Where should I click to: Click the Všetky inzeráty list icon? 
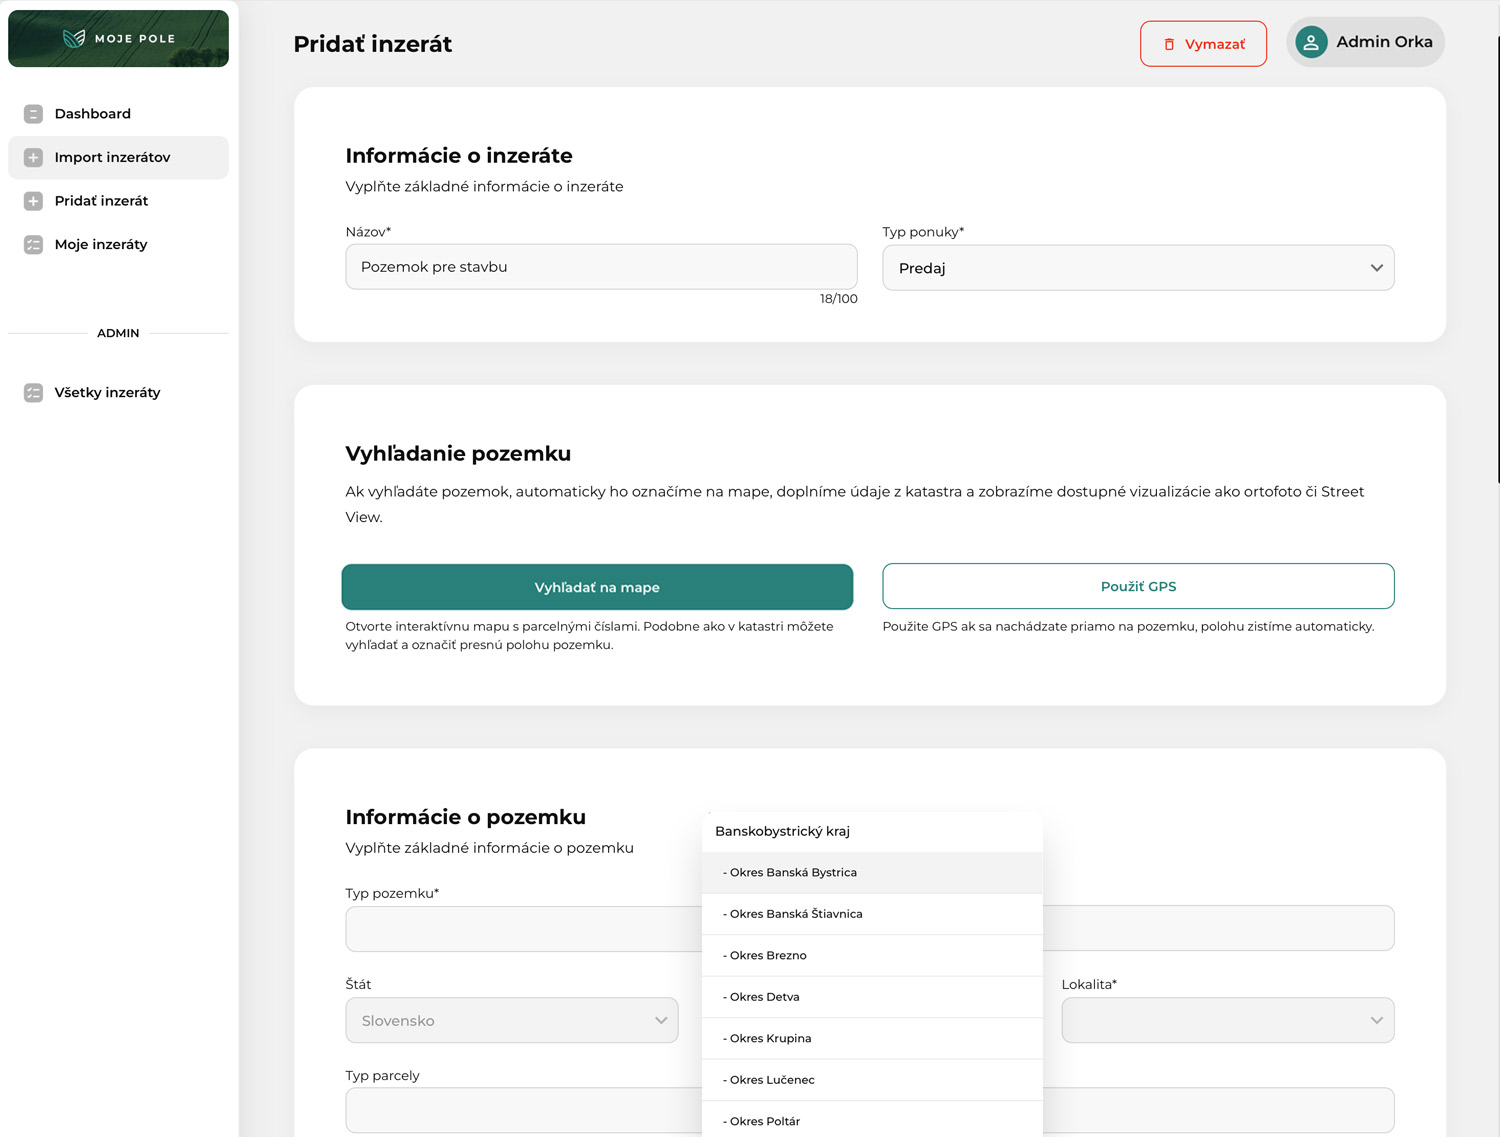33,393
